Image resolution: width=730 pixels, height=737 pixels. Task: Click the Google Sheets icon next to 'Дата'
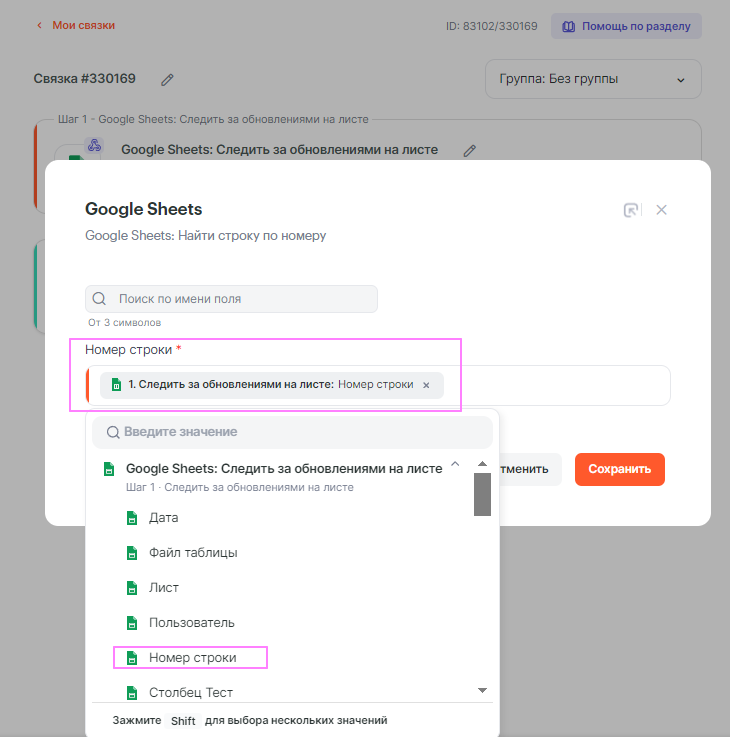[130, 518]
